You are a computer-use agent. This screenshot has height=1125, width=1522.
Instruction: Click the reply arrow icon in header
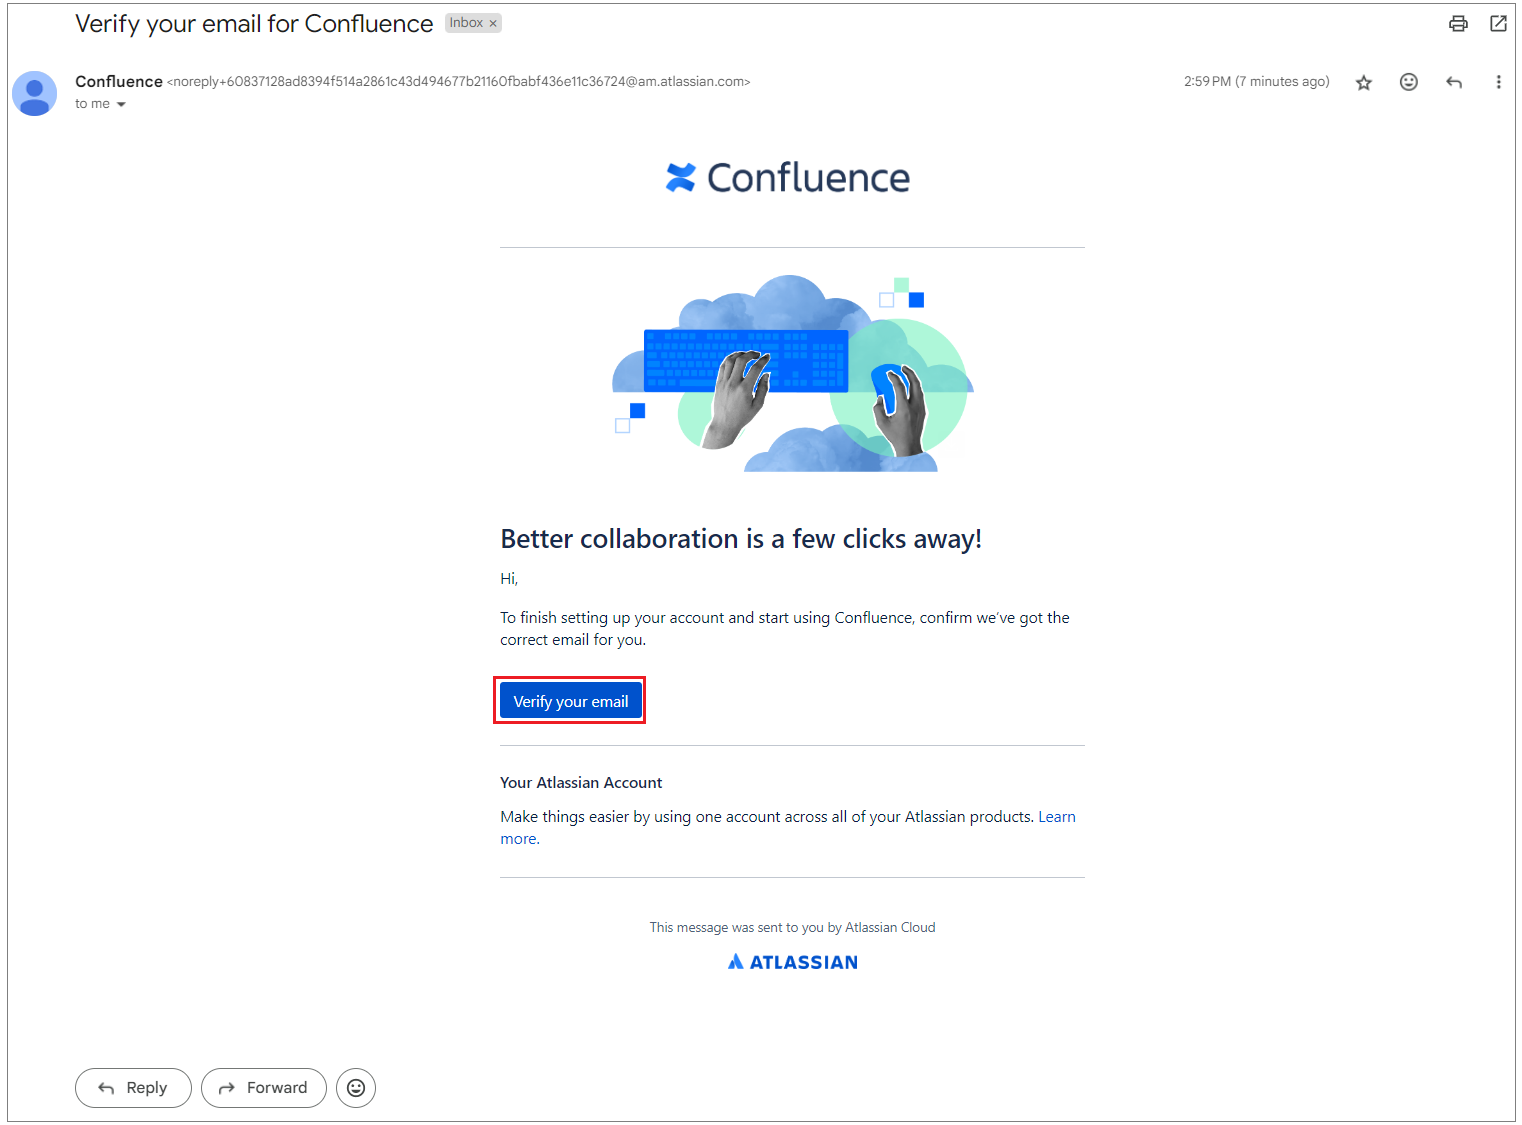[1454, 82]
